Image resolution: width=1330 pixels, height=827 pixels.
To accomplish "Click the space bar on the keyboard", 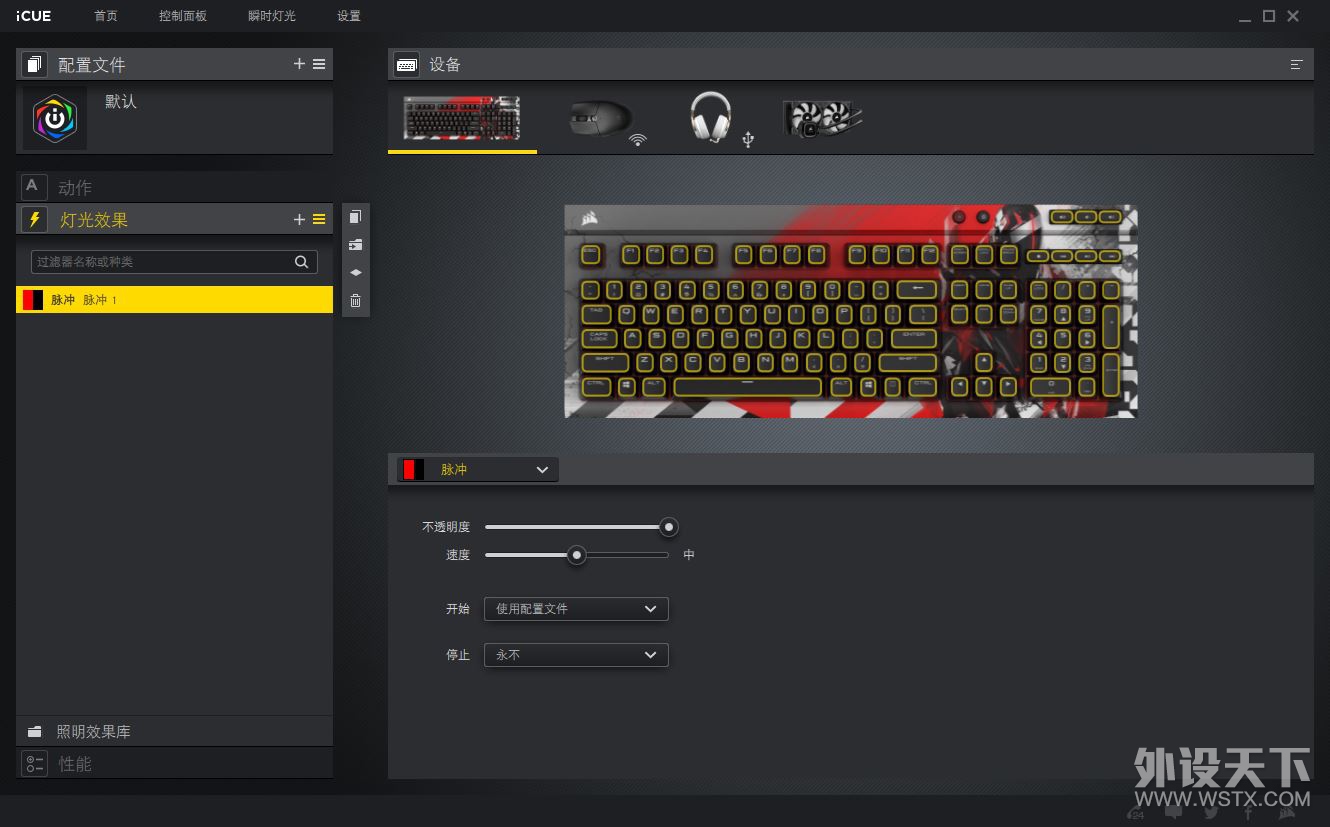I will (748, 385).
